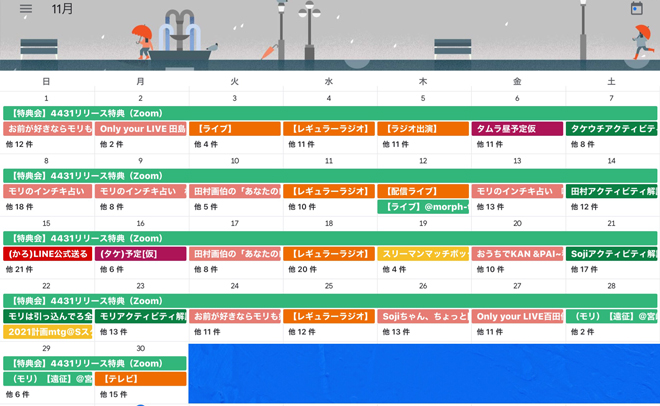The height and width of the screenshot is (406, 660).
Task: Select the タムラ昼予定仮 event
Action: (x=517, y=129)
